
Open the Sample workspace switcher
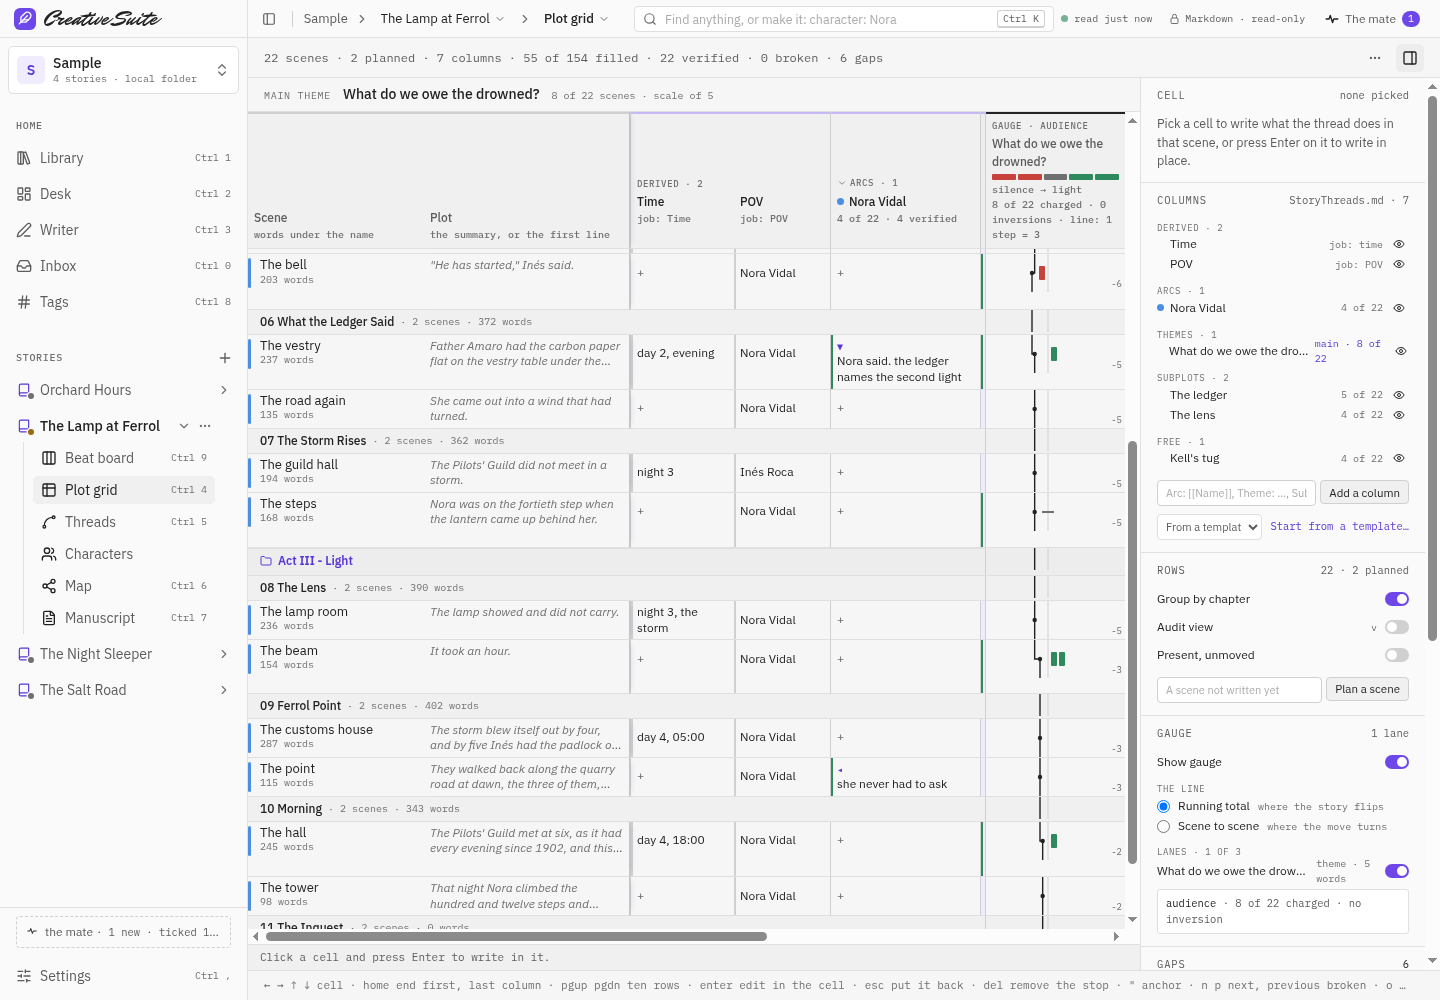[124, 70]
